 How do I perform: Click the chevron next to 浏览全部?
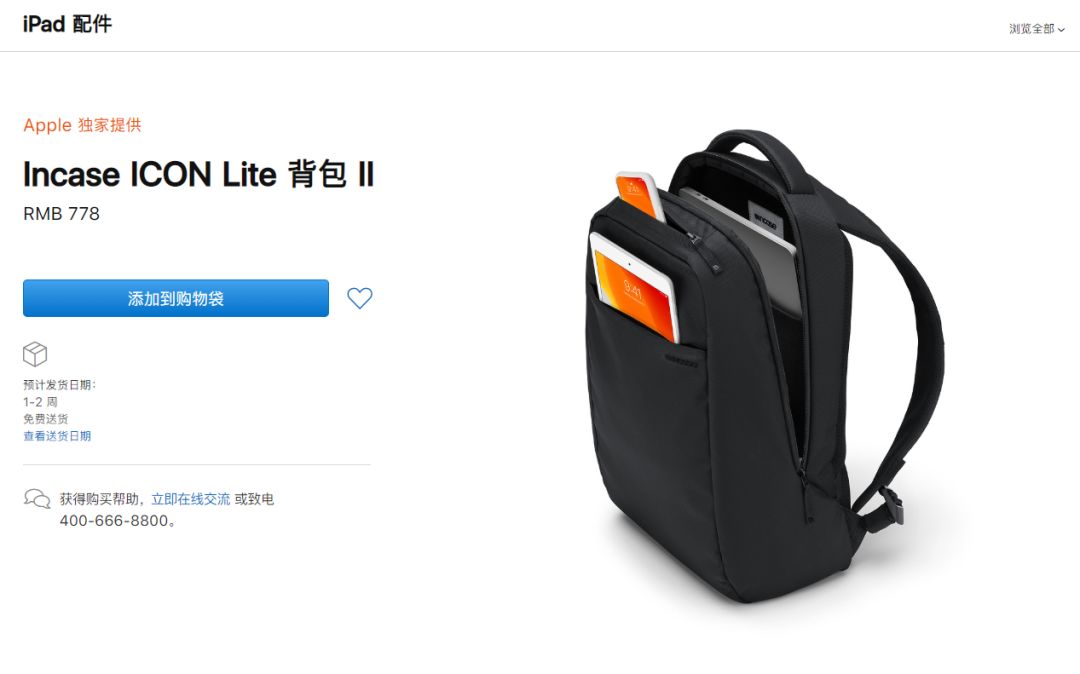point(1061,30)
